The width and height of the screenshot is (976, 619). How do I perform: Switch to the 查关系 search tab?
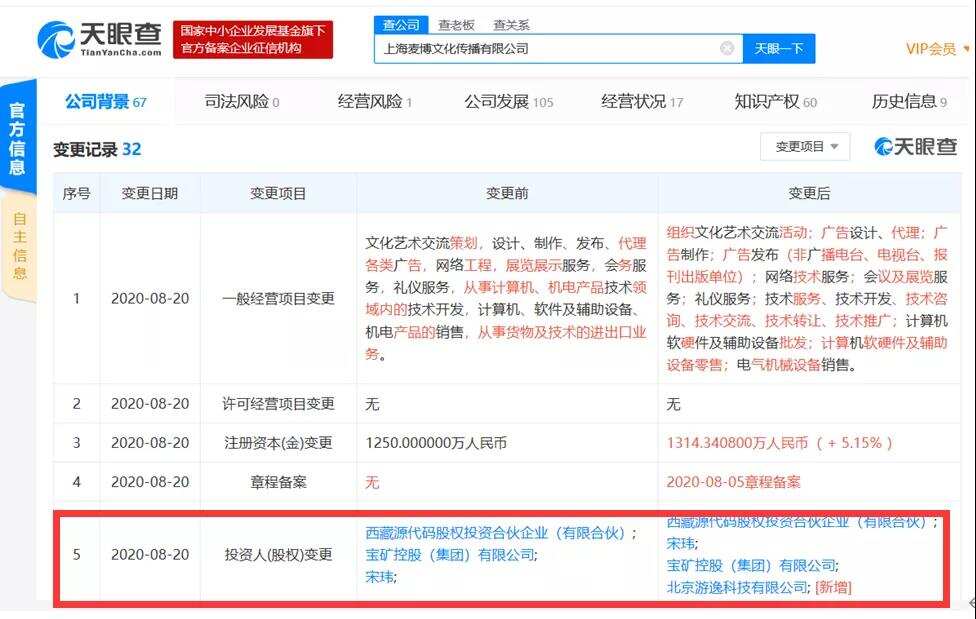(x=510, y=23)
